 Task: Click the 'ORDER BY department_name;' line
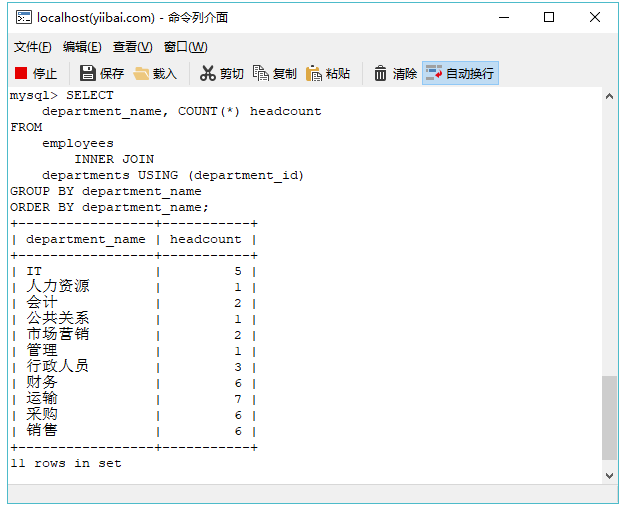109,208
